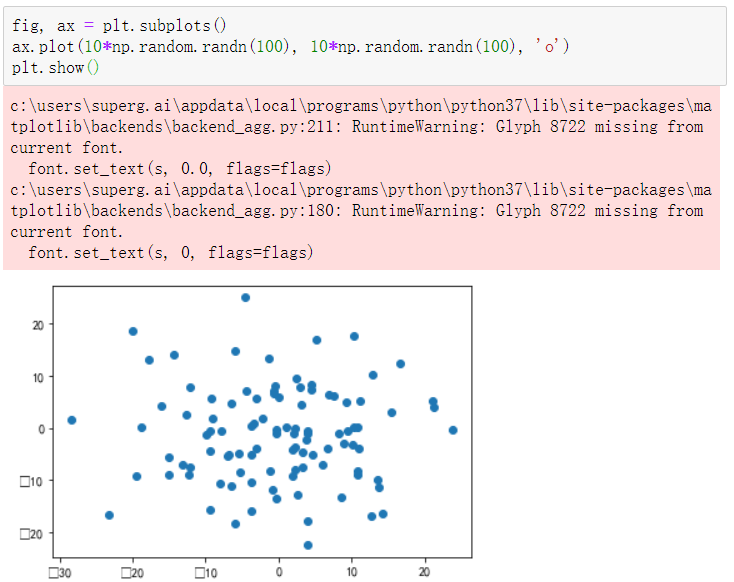Click the code line 'fig, ax = plt.subplots()'

[x=119, y=25]
